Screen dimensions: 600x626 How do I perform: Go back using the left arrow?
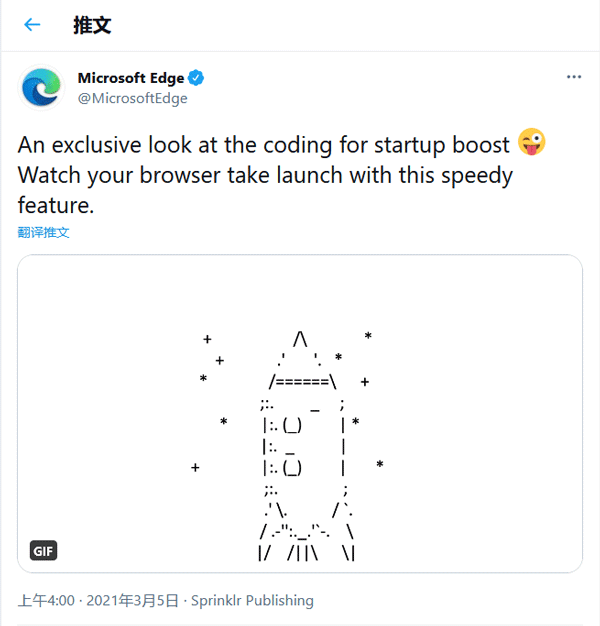click(x=32, y=25)
